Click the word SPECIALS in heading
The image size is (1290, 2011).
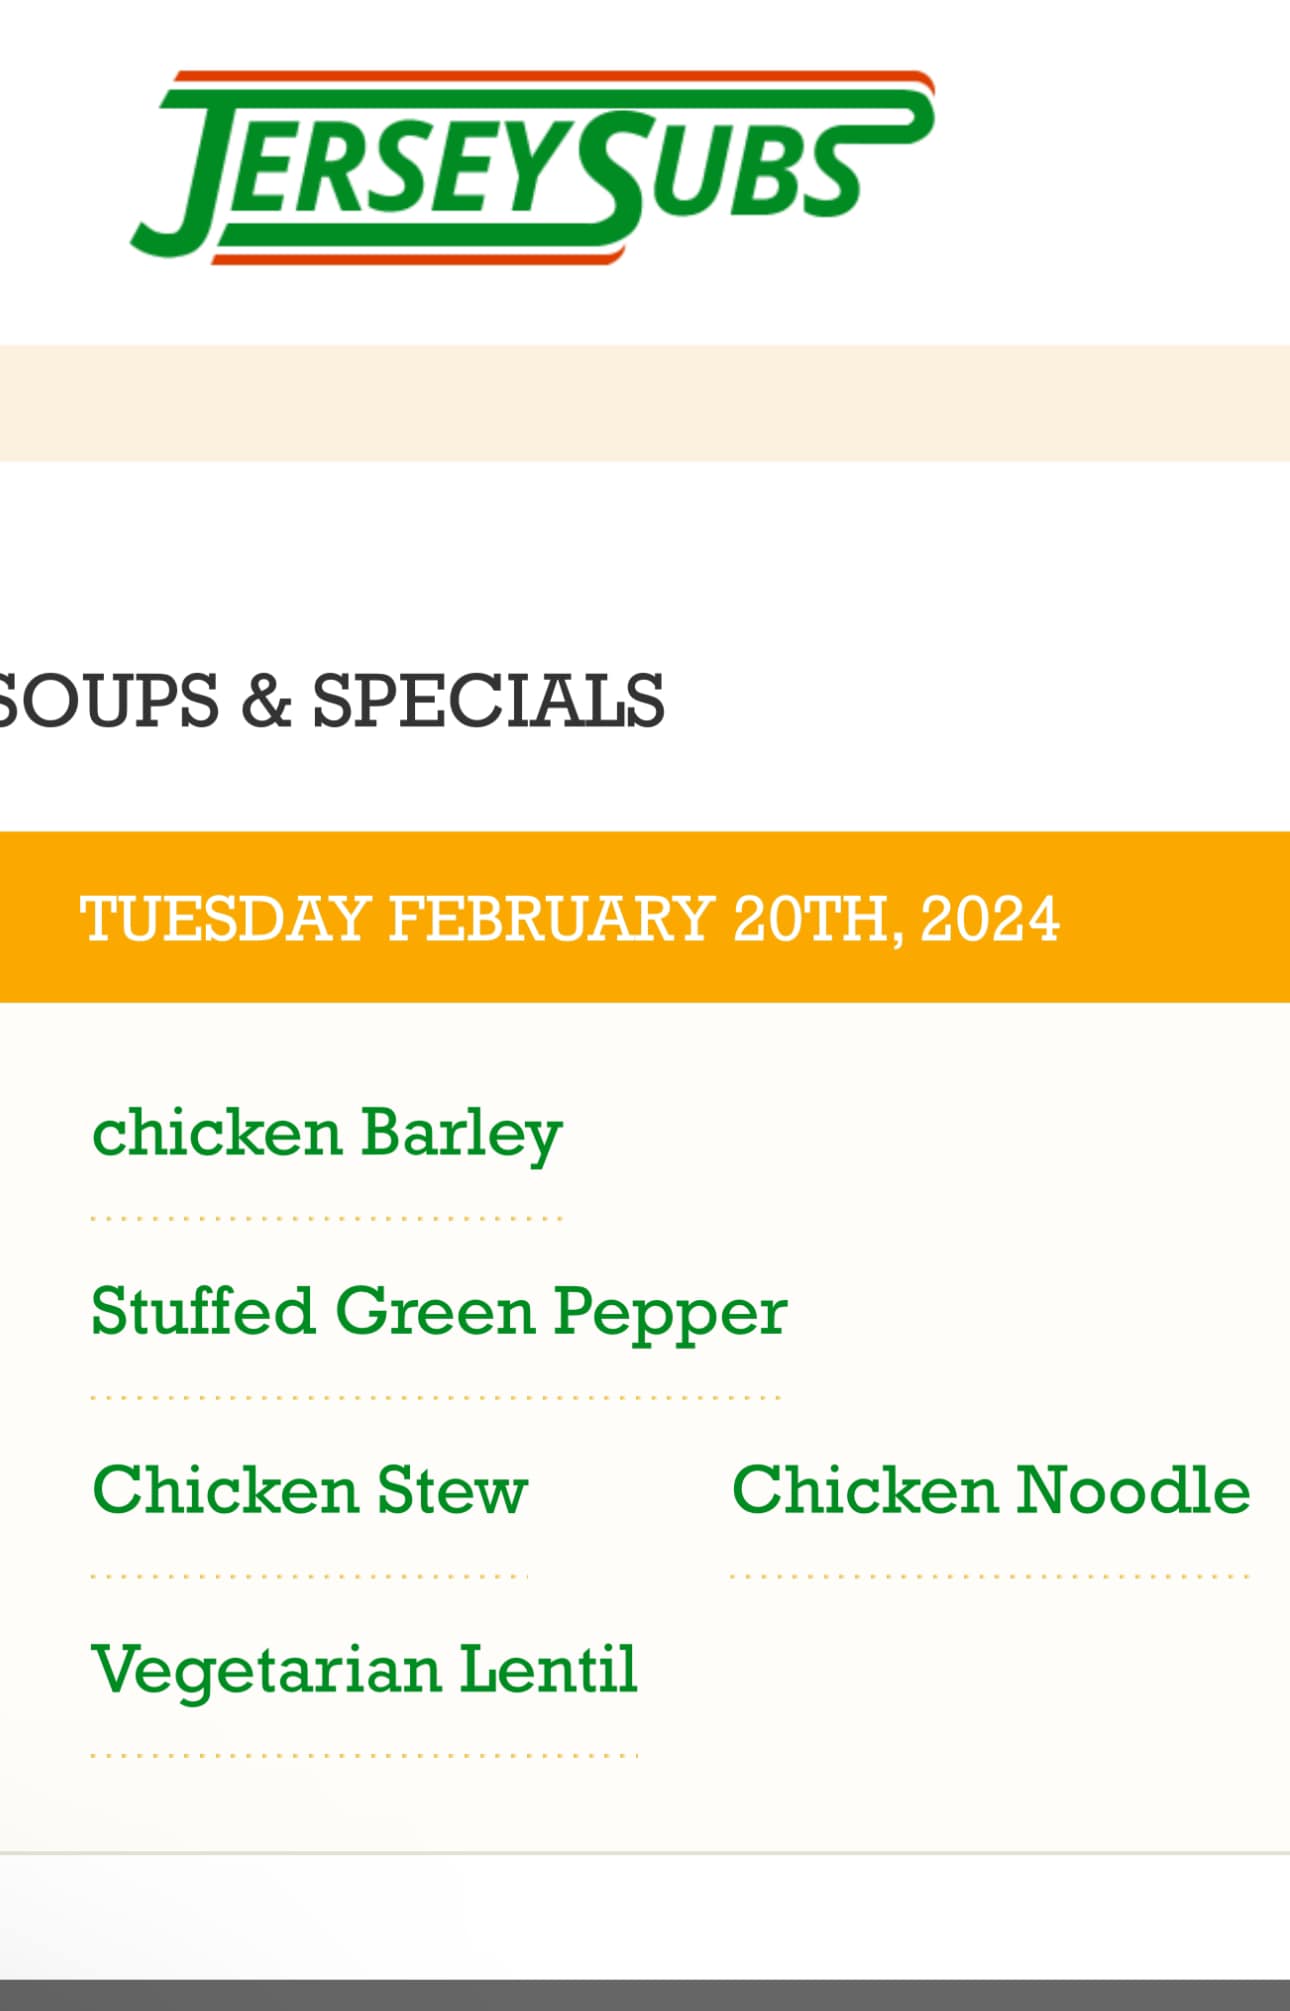pyautogui.click(x=488, y=700)
